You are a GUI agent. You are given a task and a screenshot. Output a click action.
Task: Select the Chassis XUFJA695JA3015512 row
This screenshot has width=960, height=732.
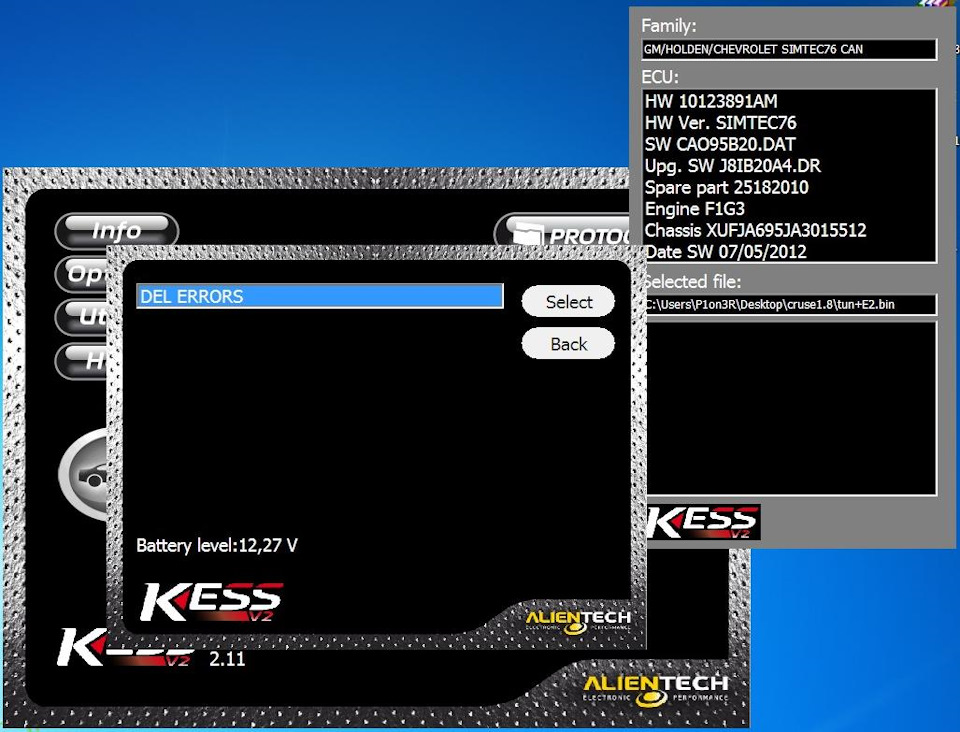[789, 230]
